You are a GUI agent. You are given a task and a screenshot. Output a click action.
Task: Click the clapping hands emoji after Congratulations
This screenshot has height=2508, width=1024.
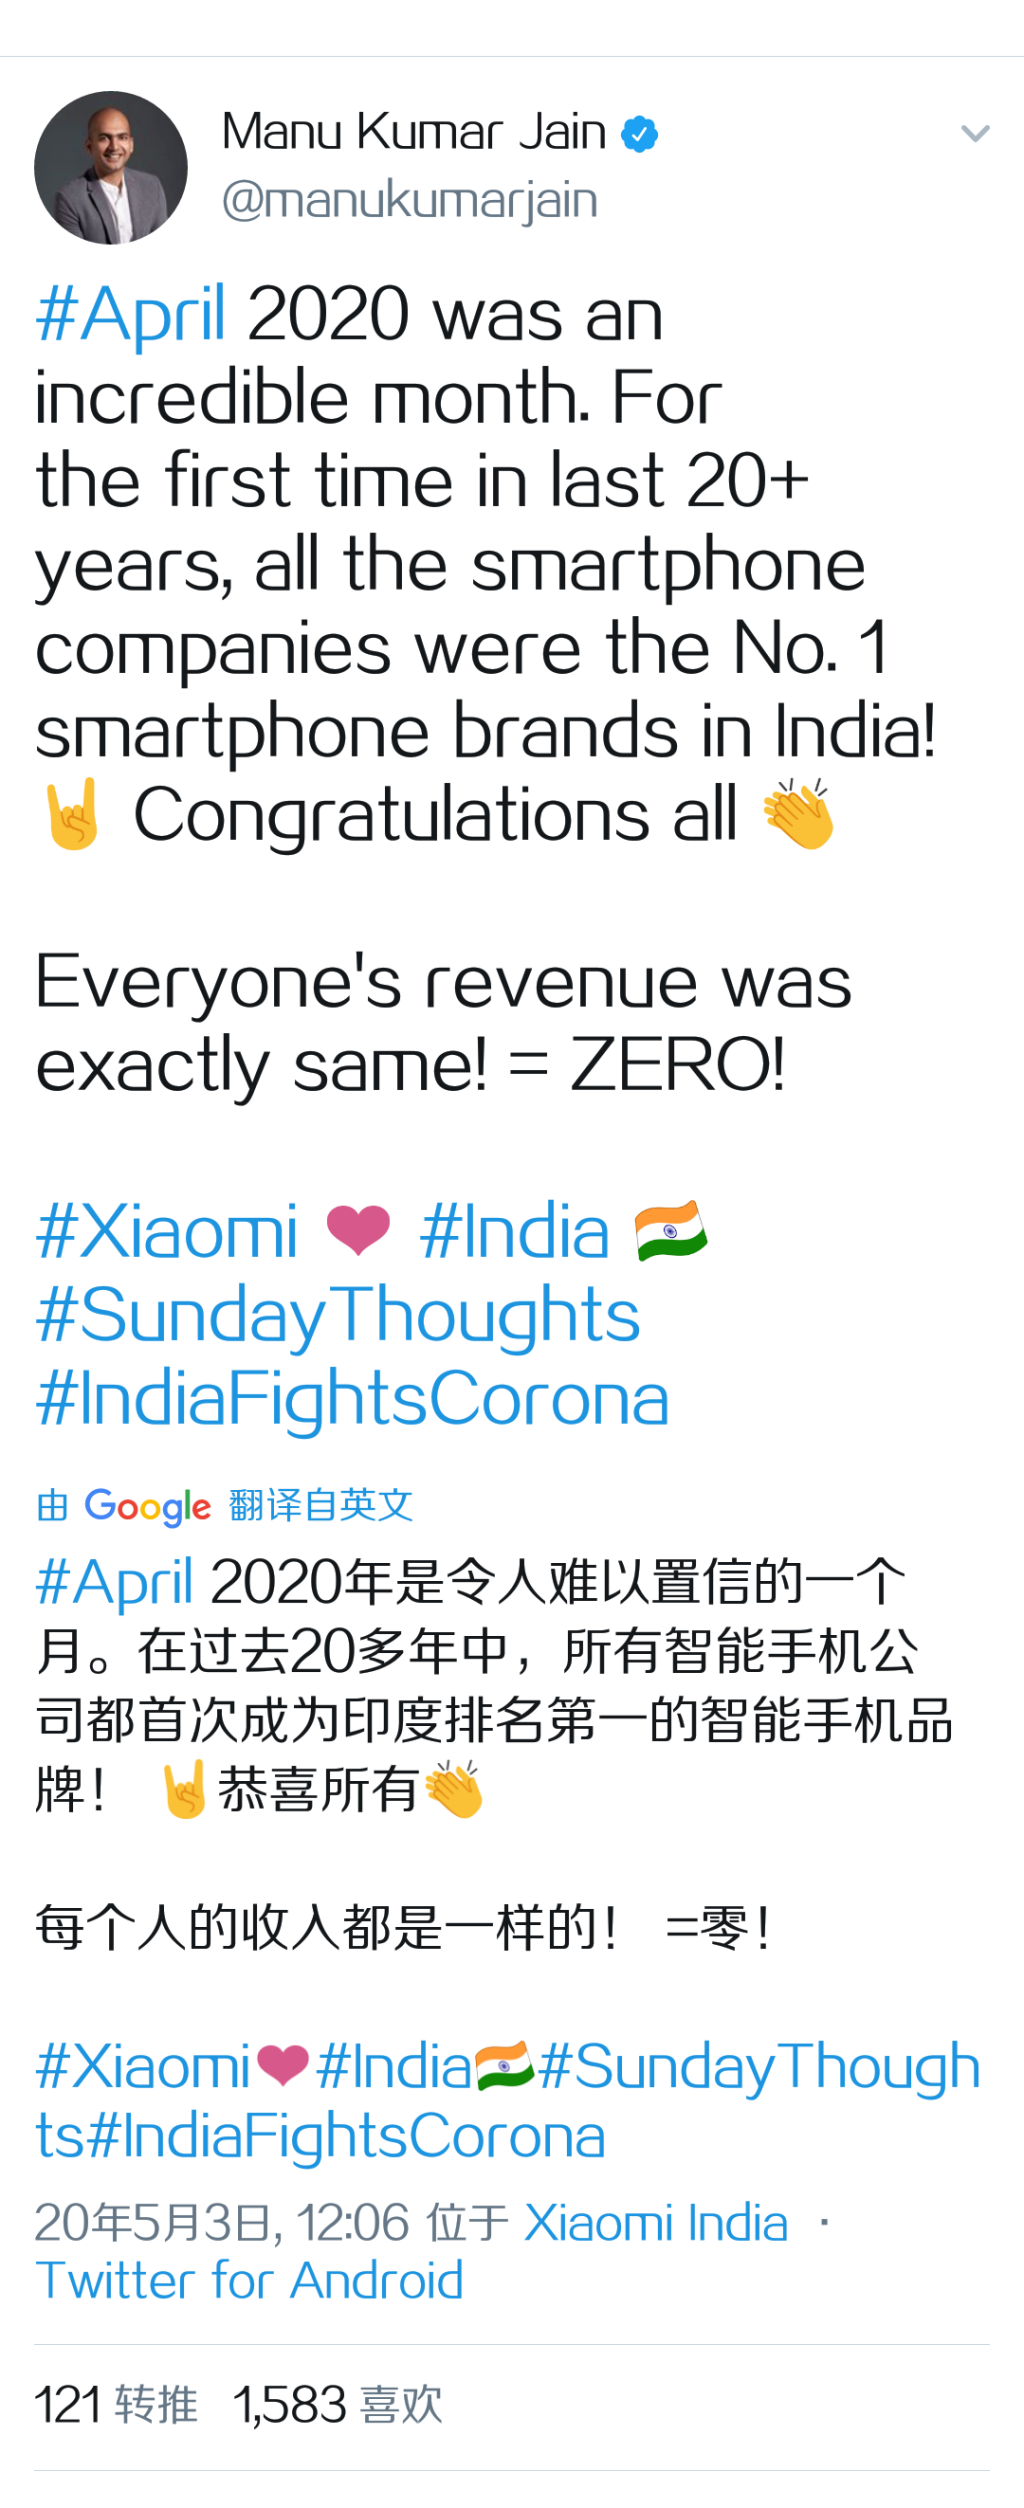click(798, 815)
